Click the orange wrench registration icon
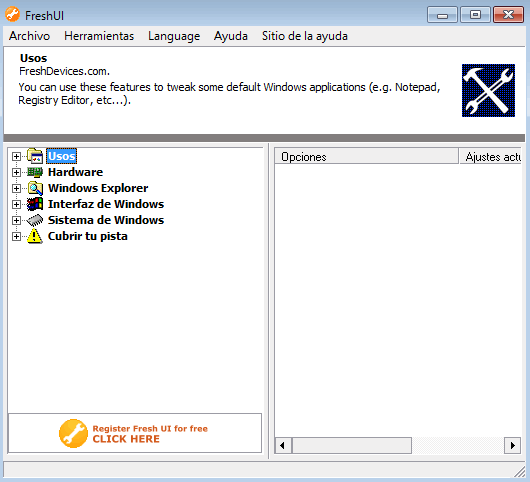530x482 pixels. (x=73, y=433)
